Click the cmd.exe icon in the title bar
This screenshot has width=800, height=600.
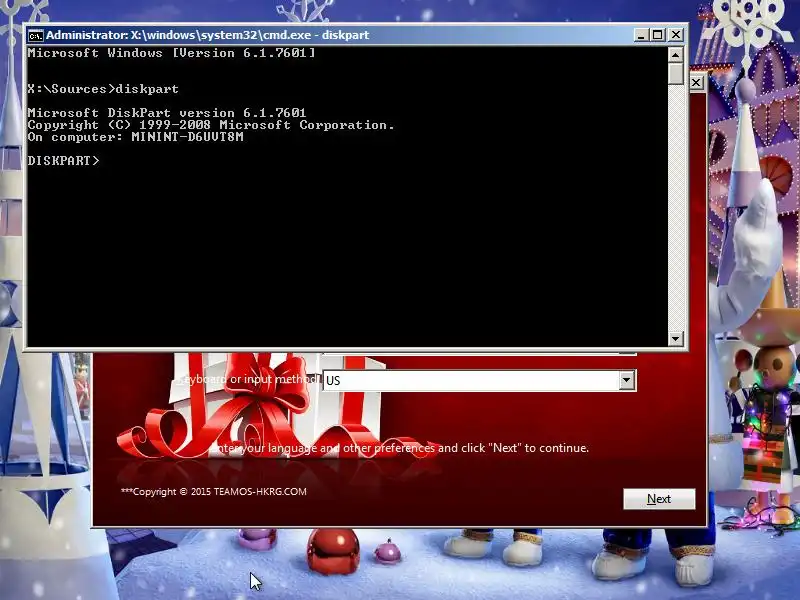(36, 35)
